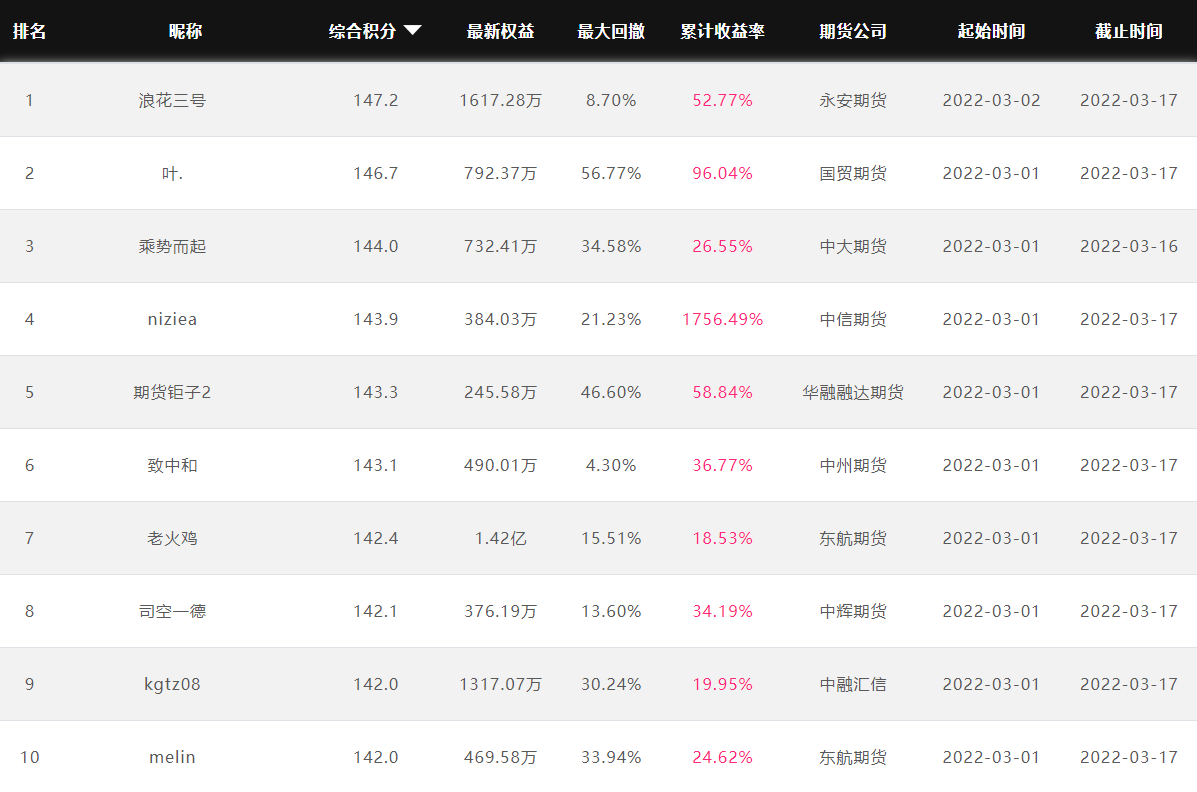
Task: Select the 34.58% max drawdown value
Action: tap(611, 246)
